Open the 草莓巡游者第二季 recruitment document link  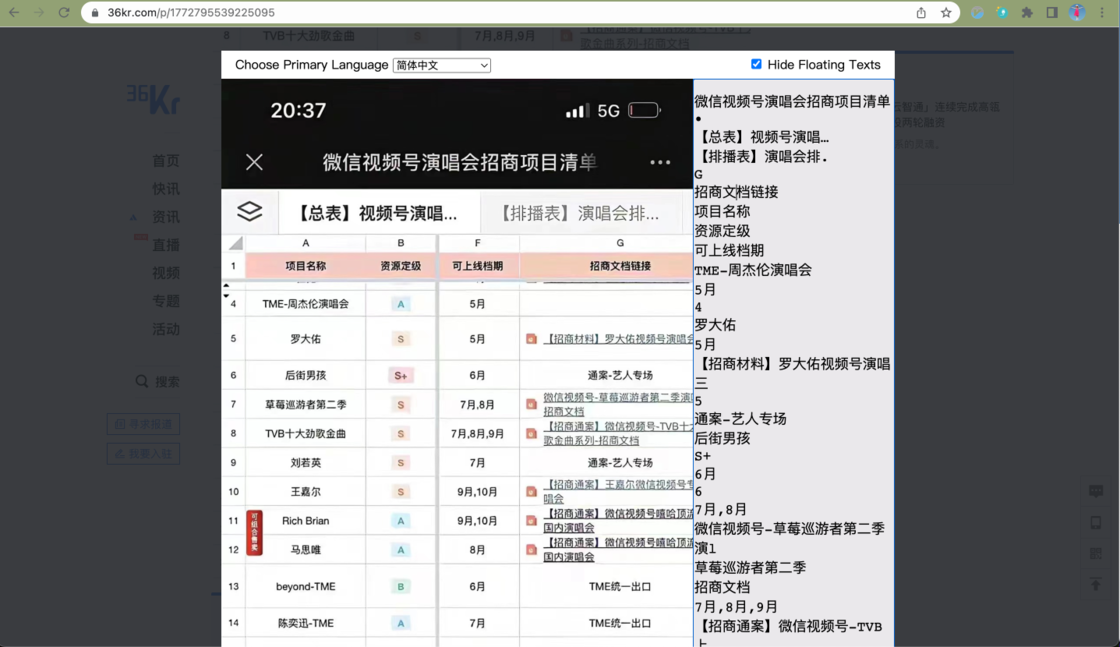point(619,404)
